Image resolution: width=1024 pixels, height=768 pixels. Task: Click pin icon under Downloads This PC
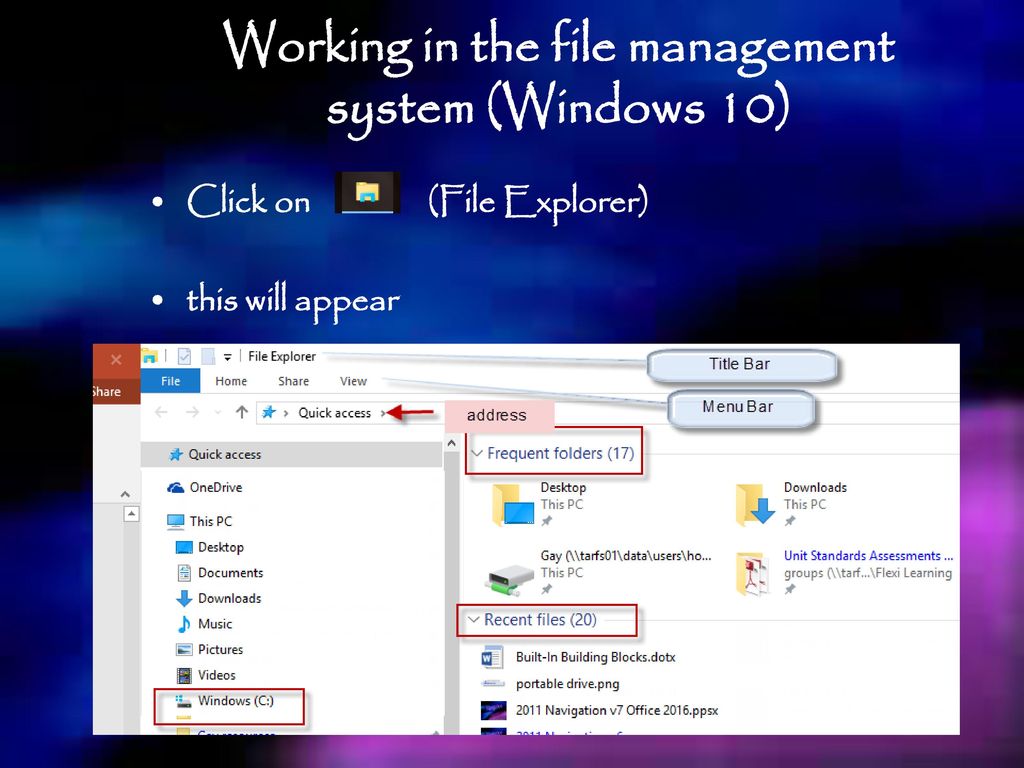[790, 521]
